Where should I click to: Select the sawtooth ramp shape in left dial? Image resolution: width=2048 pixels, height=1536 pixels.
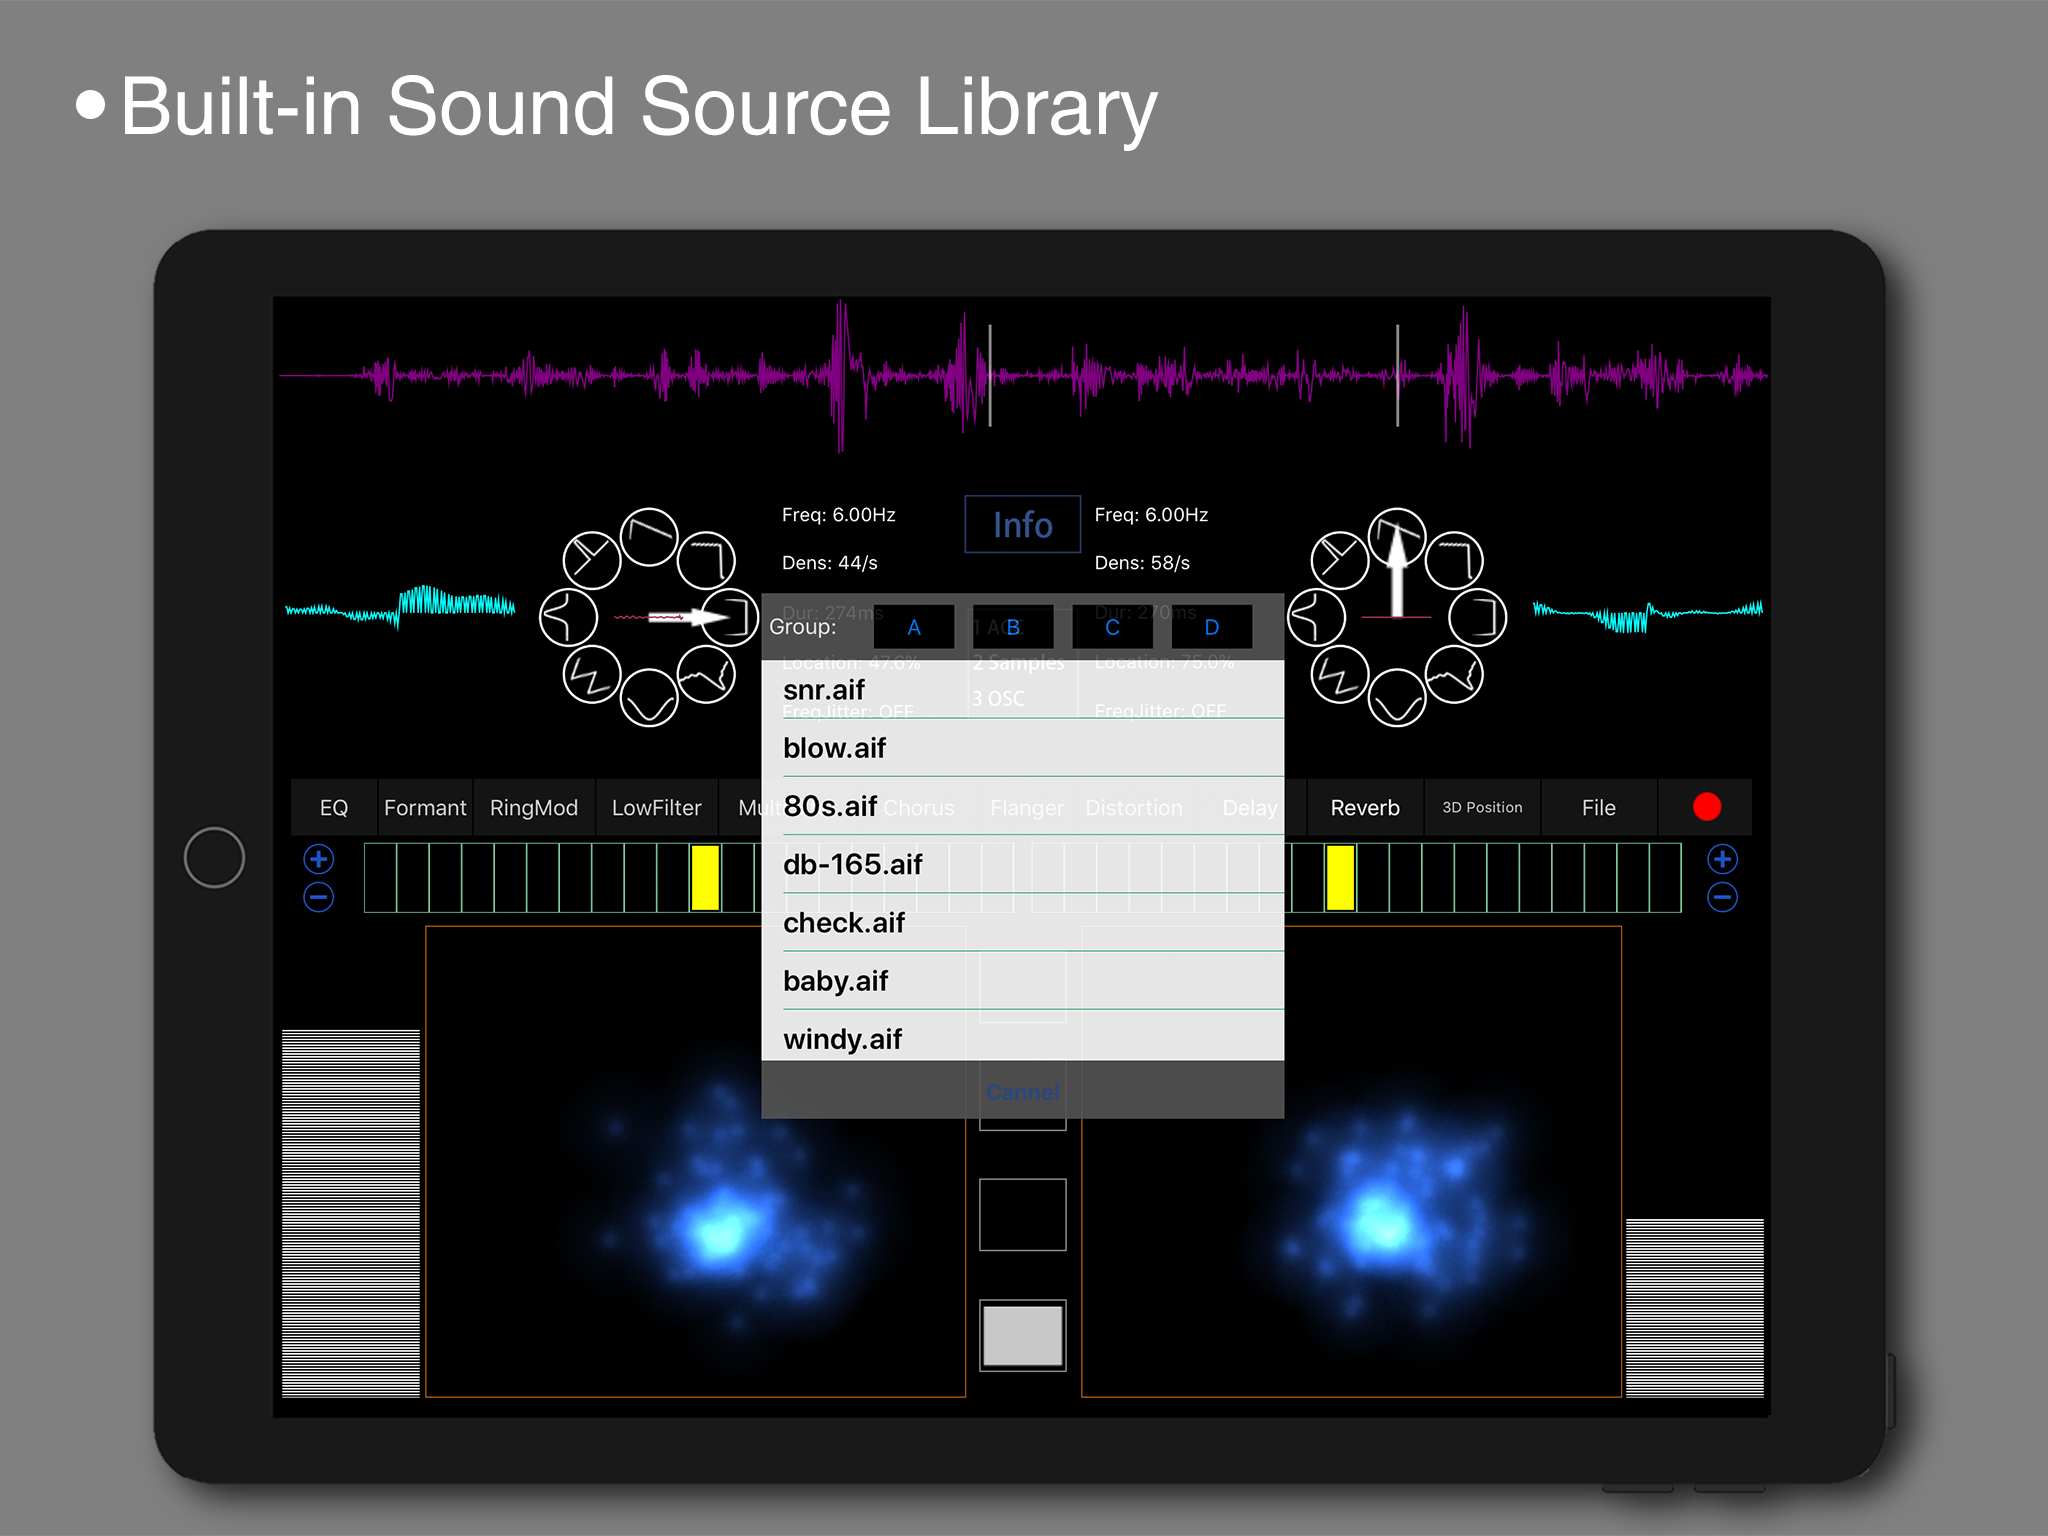(x=649, y=537)
